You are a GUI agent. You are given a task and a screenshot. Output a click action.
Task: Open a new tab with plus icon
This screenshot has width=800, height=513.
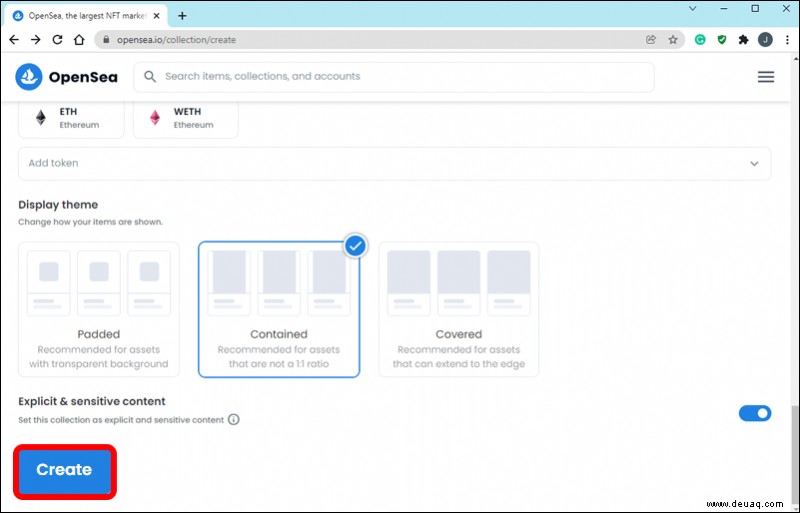coord(182,16)
